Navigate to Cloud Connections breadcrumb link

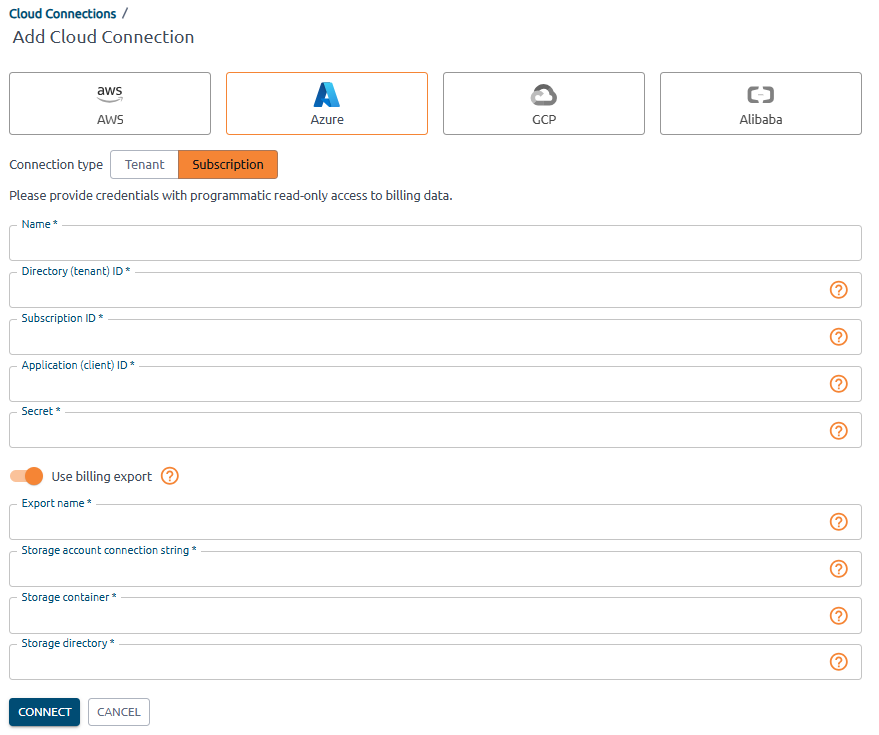tap(62, 13)
